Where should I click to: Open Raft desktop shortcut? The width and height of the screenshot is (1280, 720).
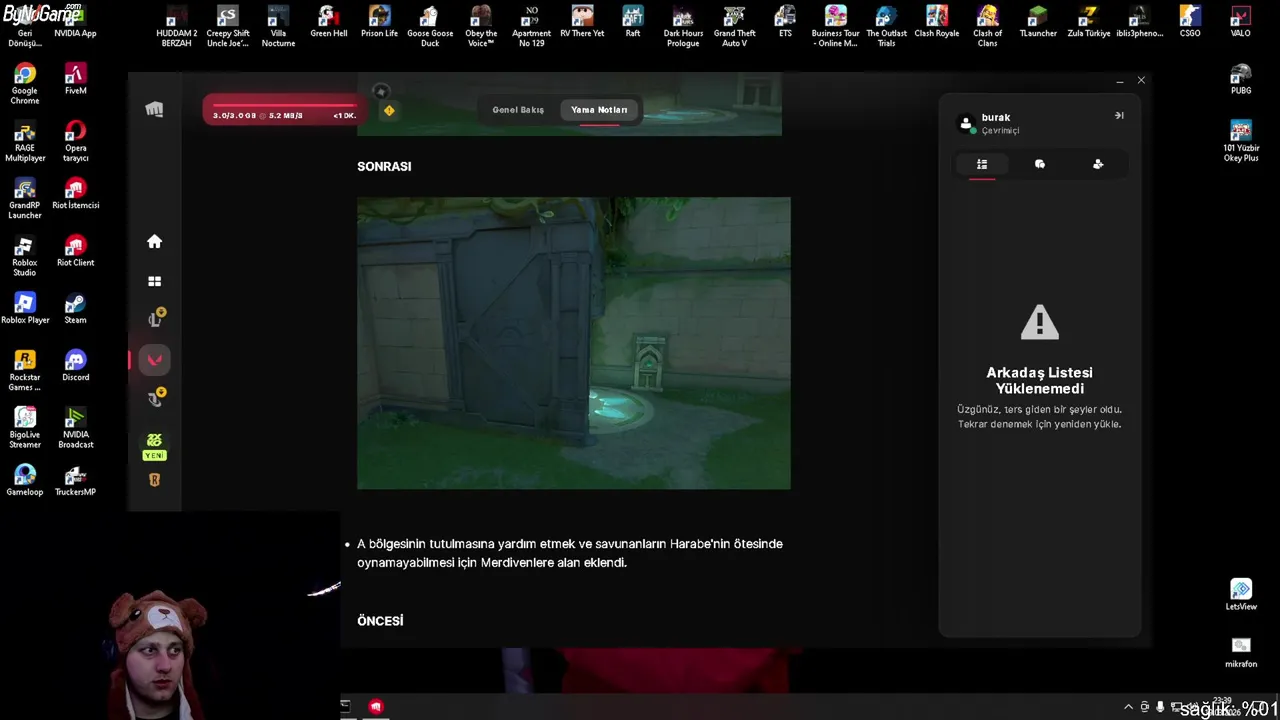[633, 22]
